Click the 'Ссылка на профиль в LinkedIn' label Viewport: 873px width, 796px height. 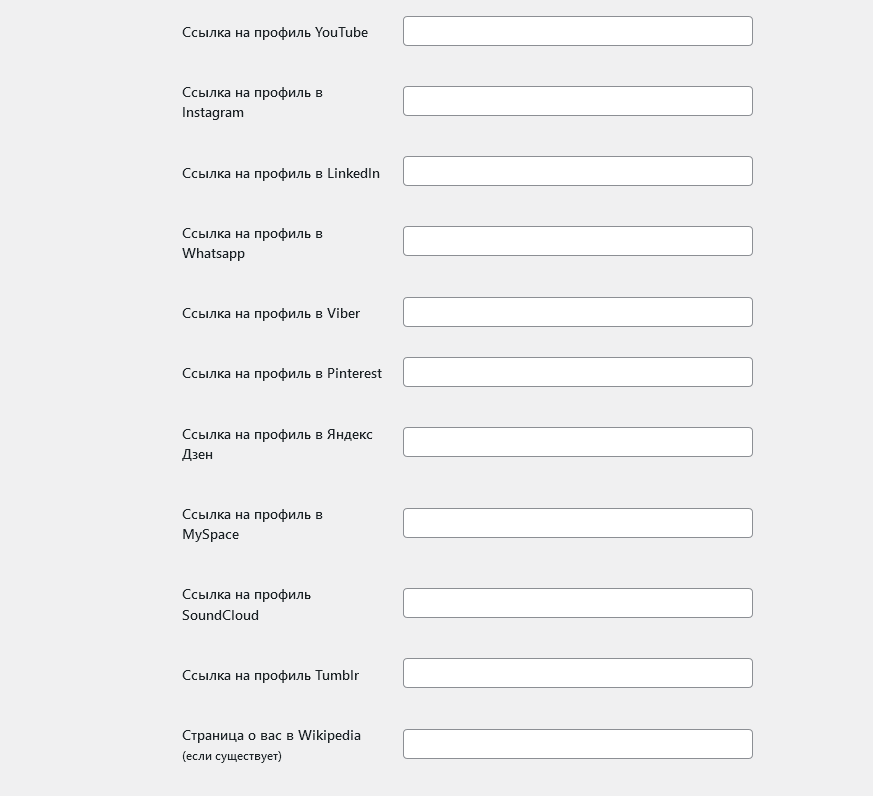pyautogui.click(x=281, y=173)
